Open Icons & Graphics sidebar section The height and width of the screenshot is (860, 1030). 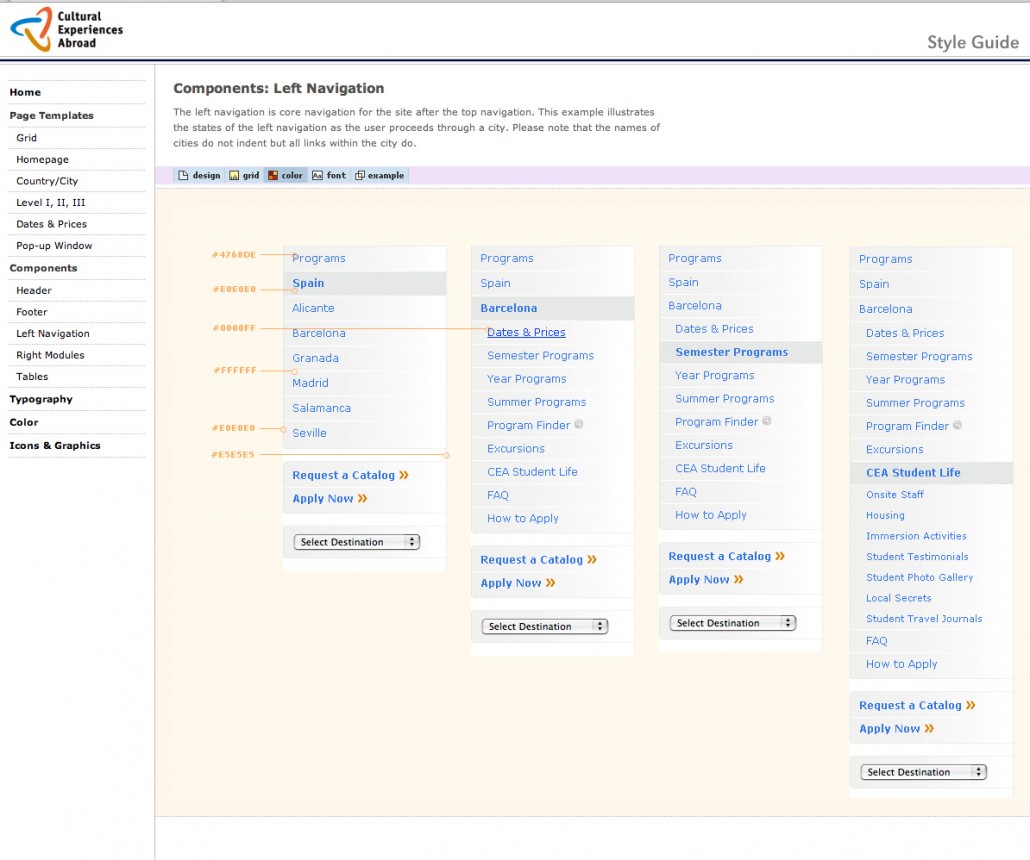pos(55,446)
